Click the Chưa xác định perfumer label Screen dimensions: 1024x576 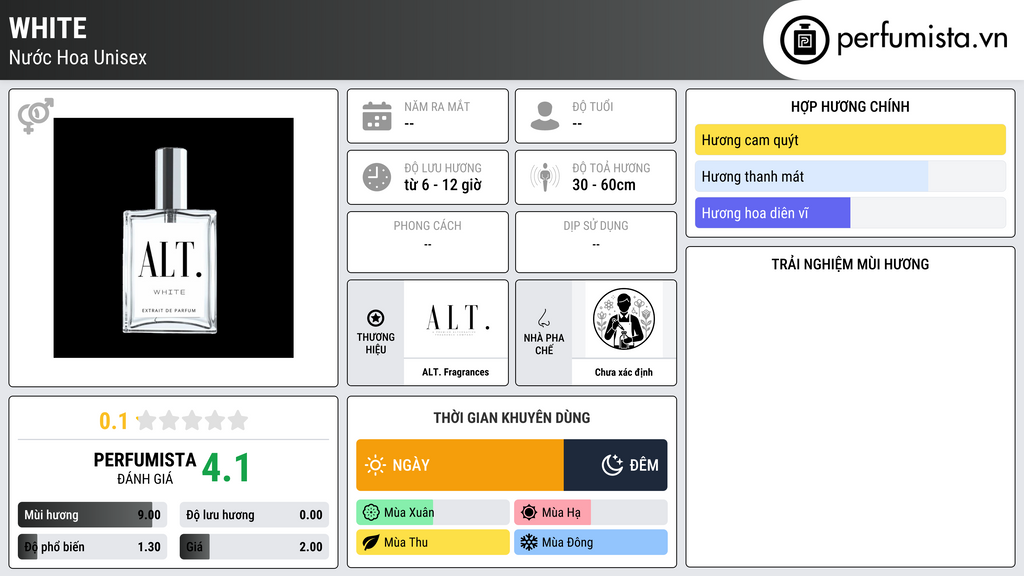tap(624, 372)
